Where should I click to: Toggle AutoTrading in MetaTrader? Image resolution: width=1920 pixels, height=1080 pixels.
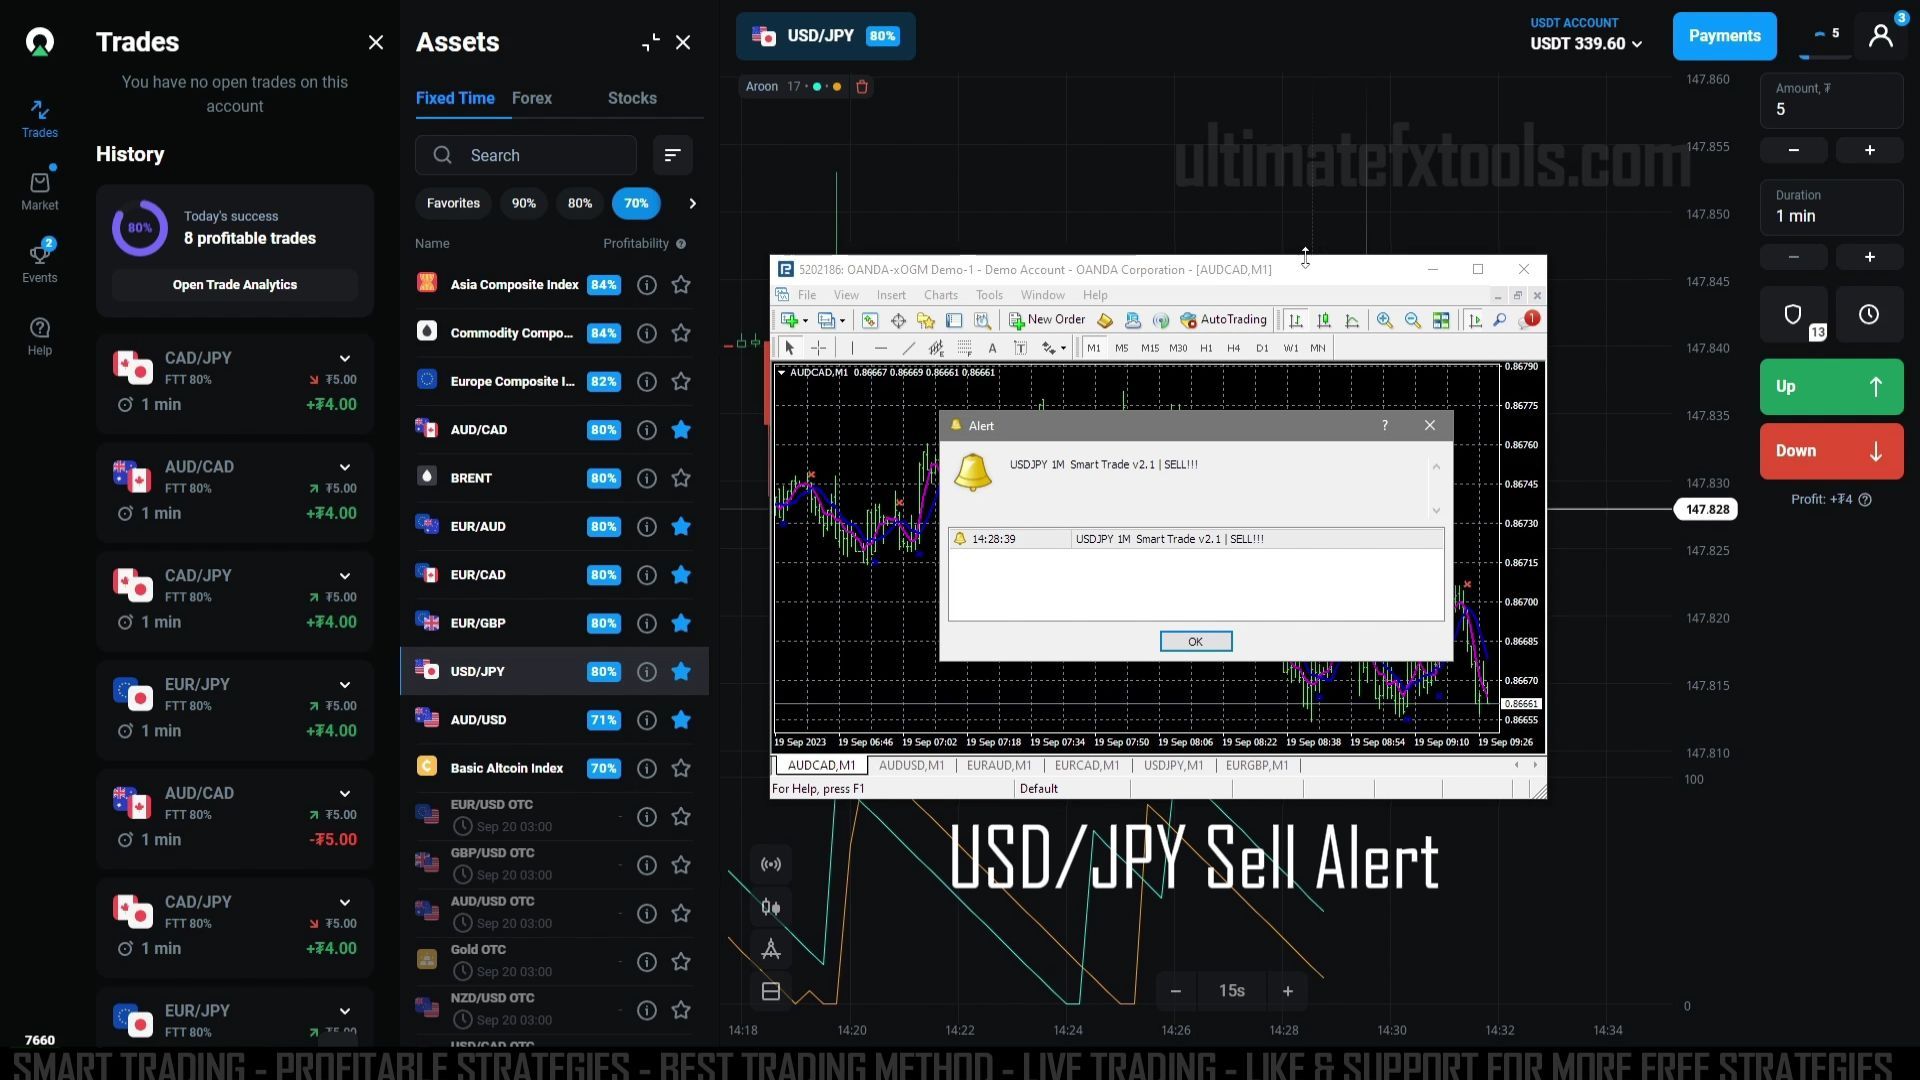click(x=1223, y=320)
